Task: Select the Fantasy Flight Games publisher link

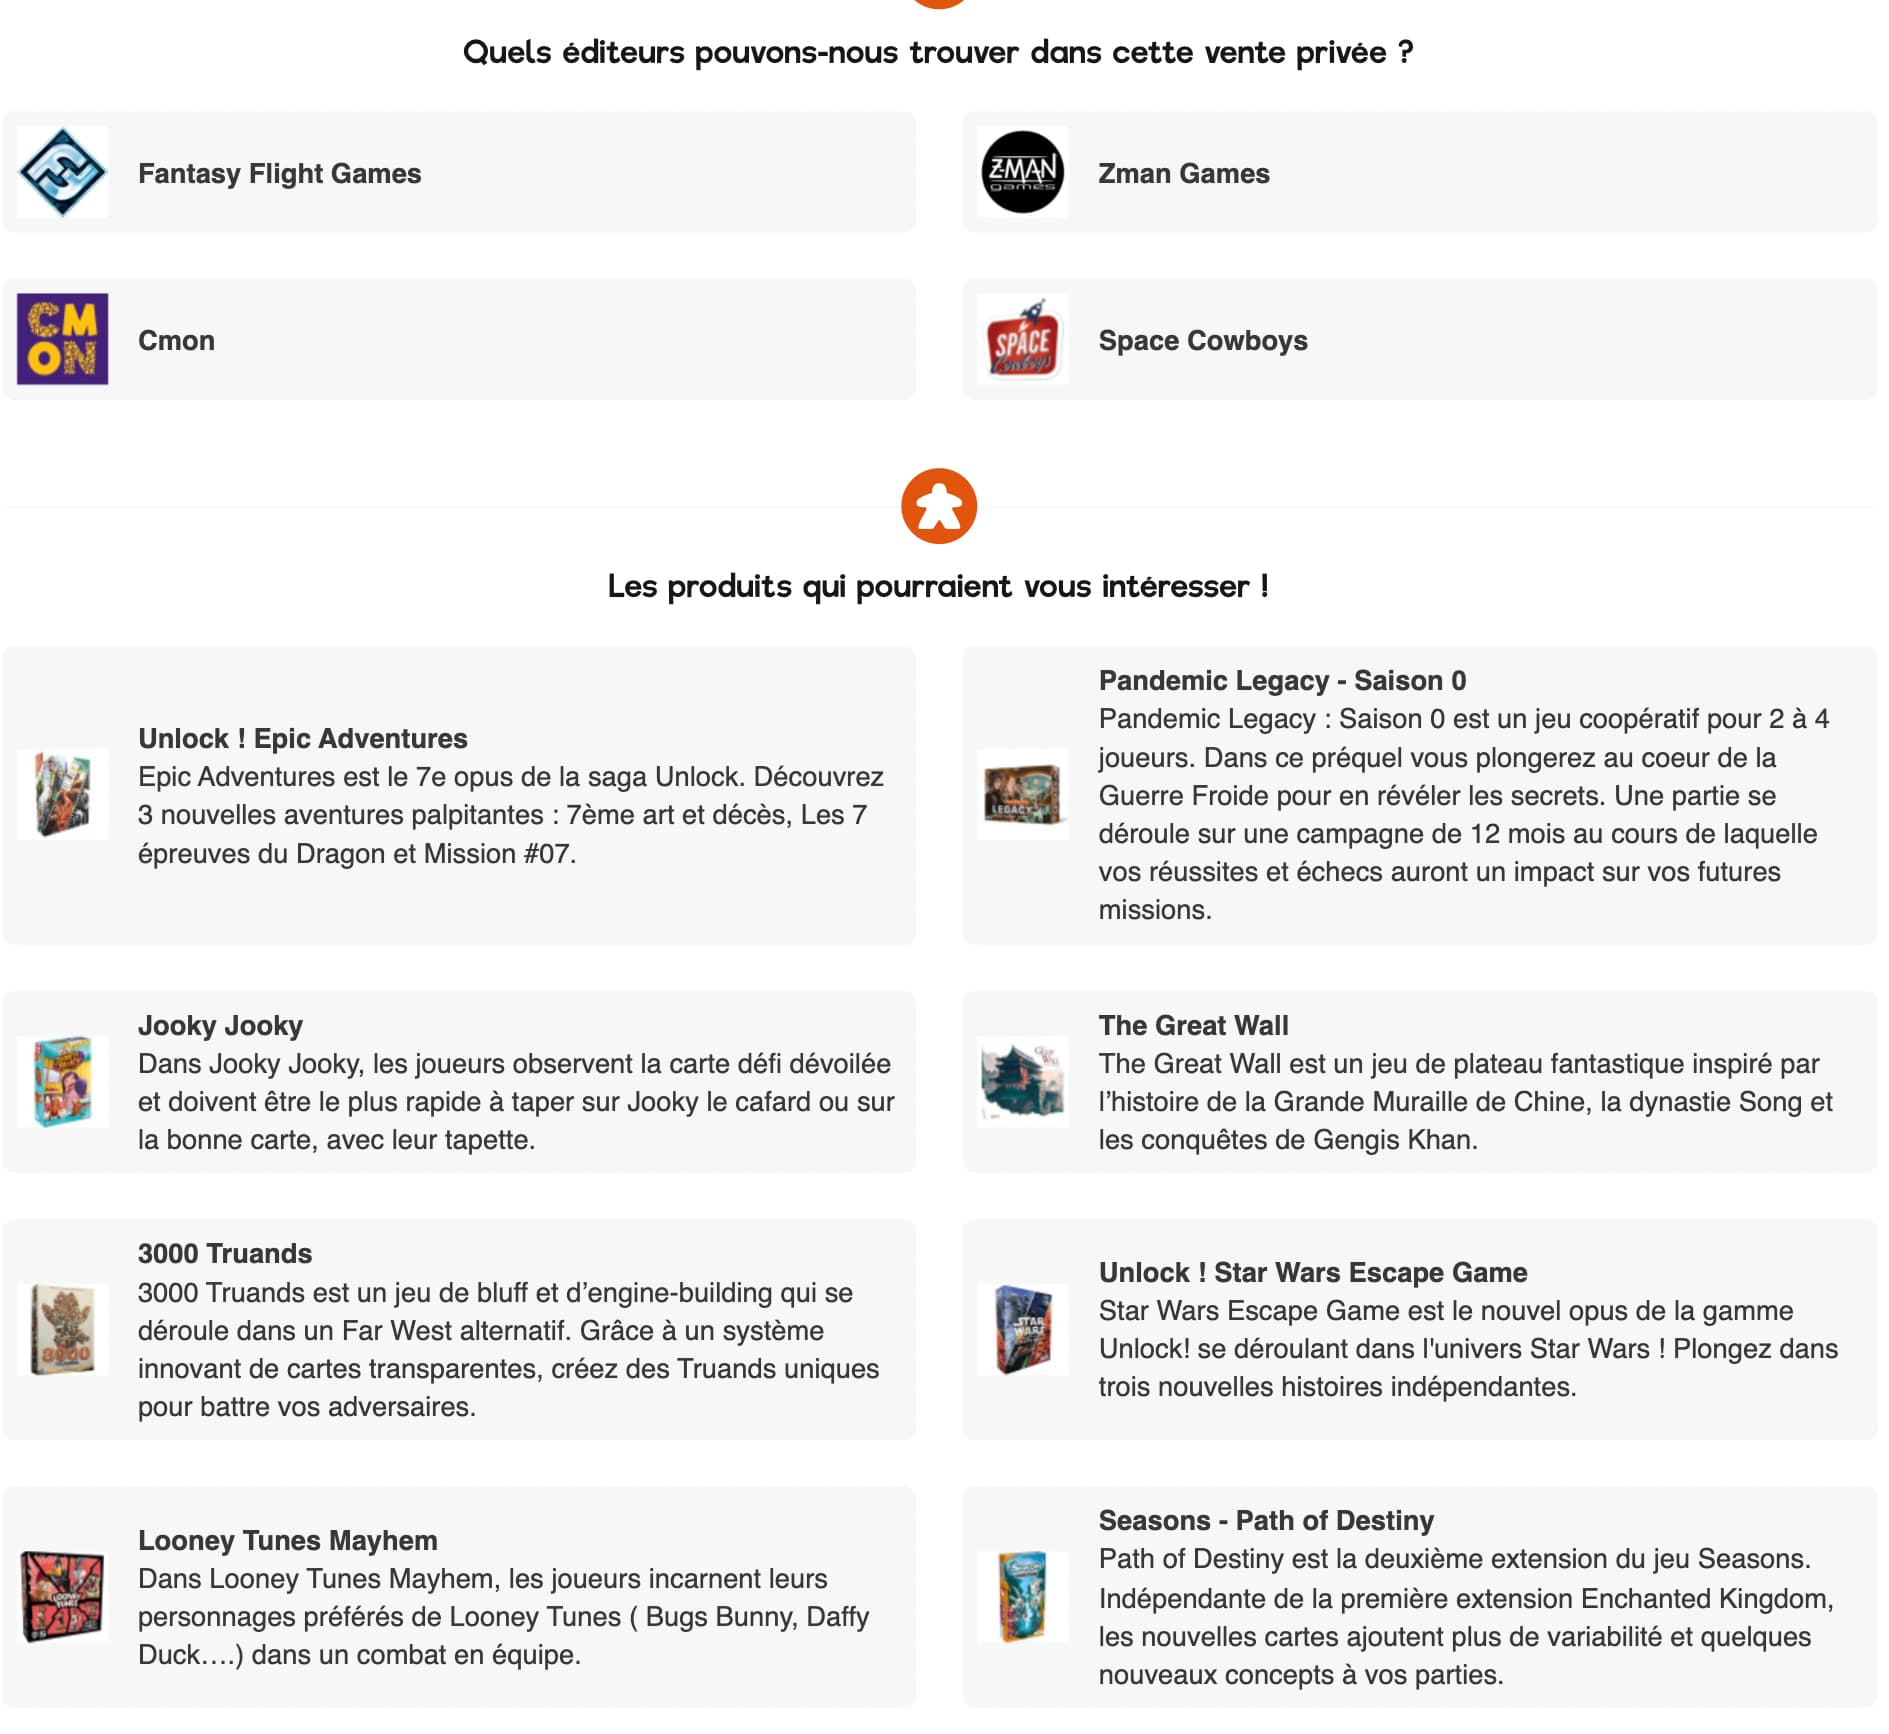Action: point(280,174)
